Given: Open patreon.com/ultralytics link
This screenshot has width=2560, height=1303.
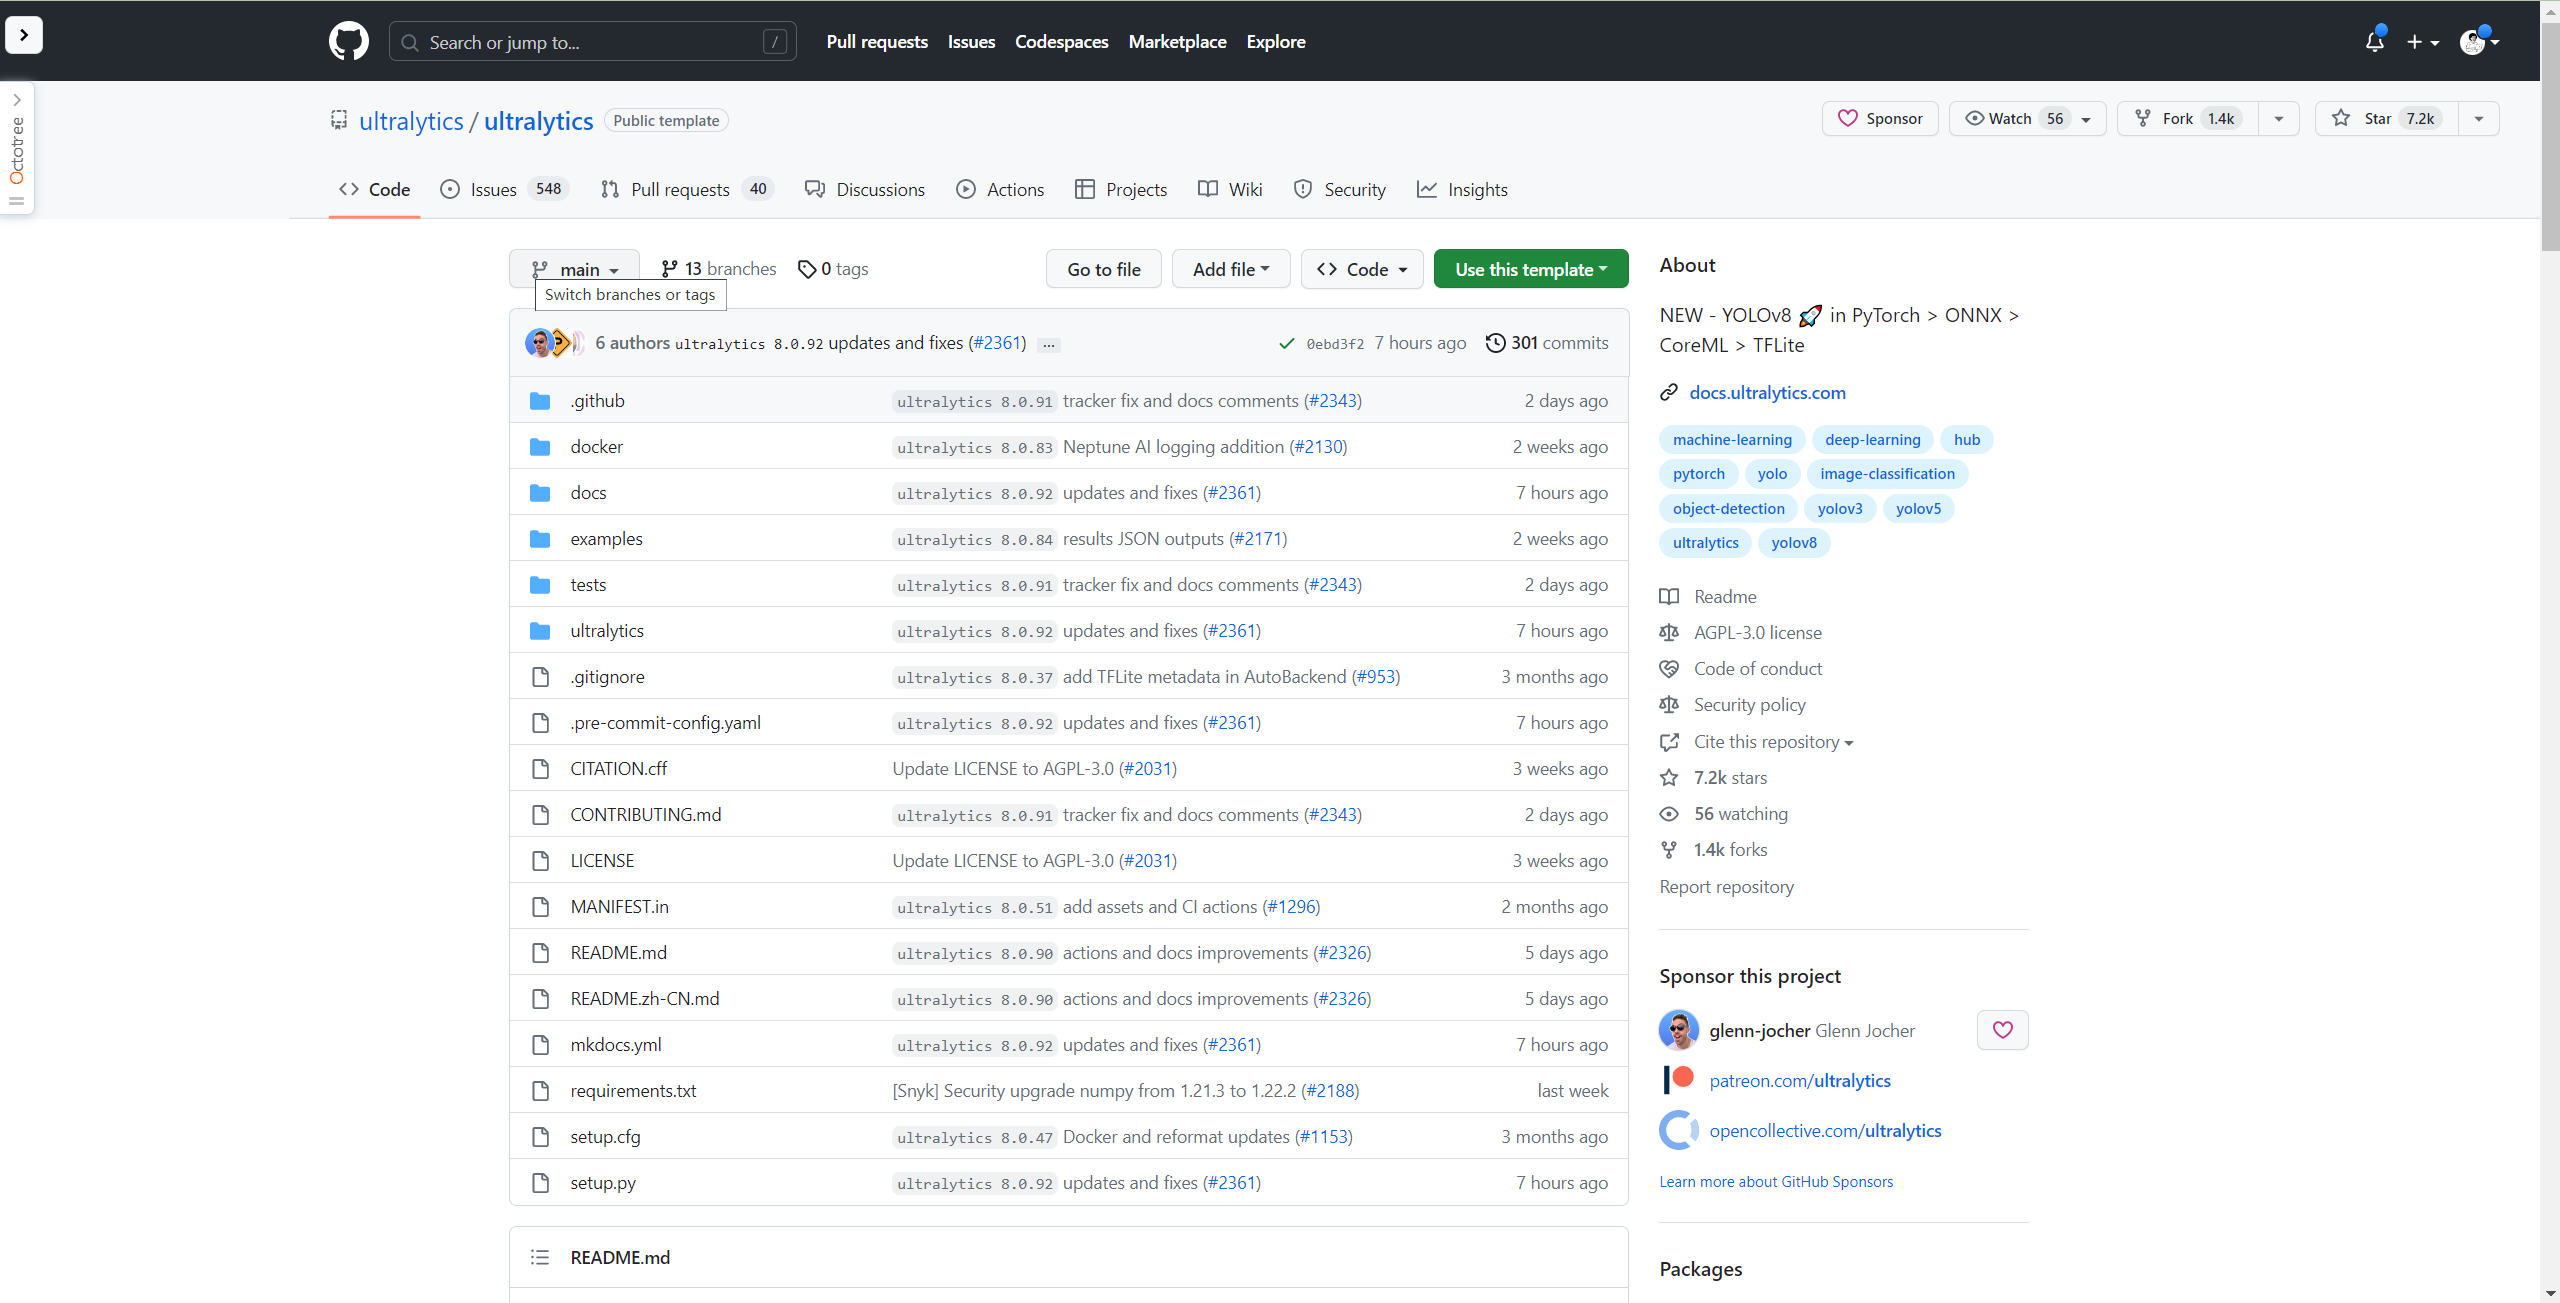Looking at the screenshot, I should pos(1800,1081).
